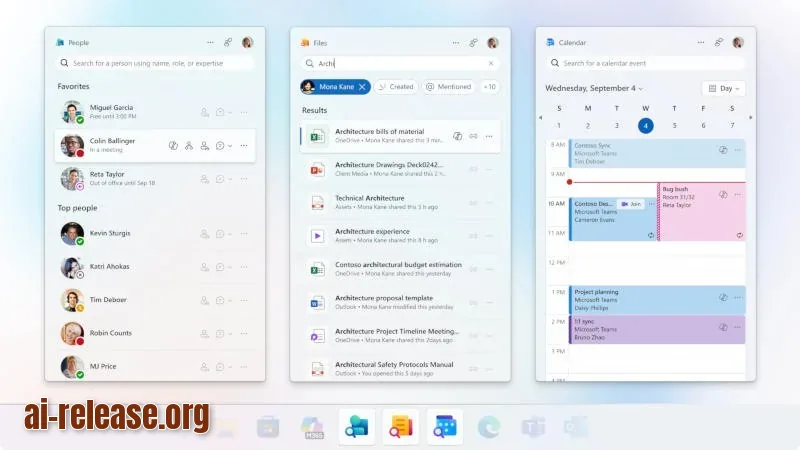Select MJ Price in Top people
The width and height of the screenshot is (800, 450).
point(155,366)
